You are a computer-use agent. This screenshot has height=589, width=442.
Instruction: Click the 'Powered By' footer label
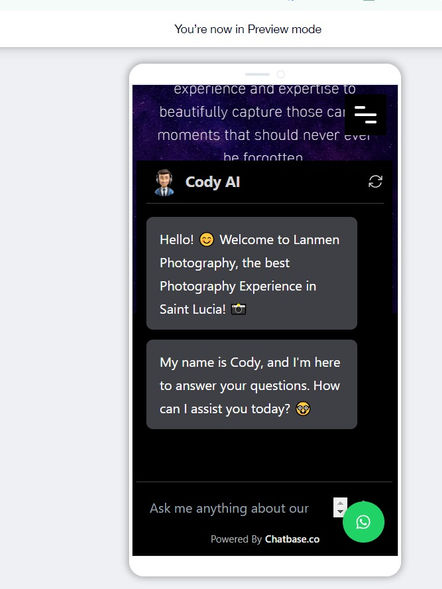pos(236,539)
